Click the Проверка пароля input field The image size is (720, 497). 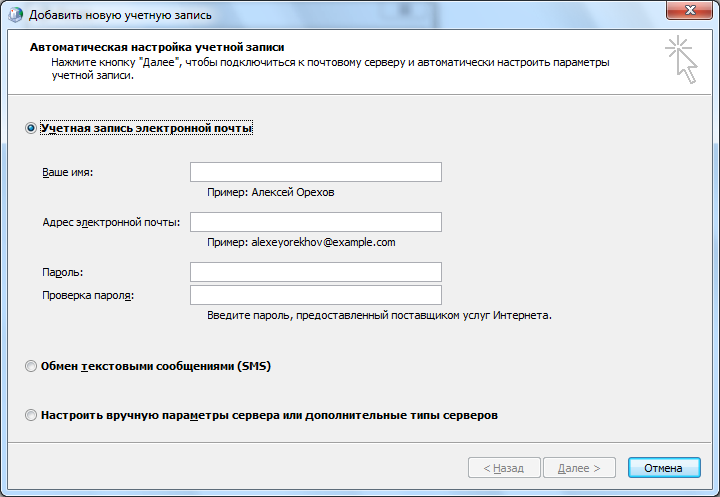point(316,295)
